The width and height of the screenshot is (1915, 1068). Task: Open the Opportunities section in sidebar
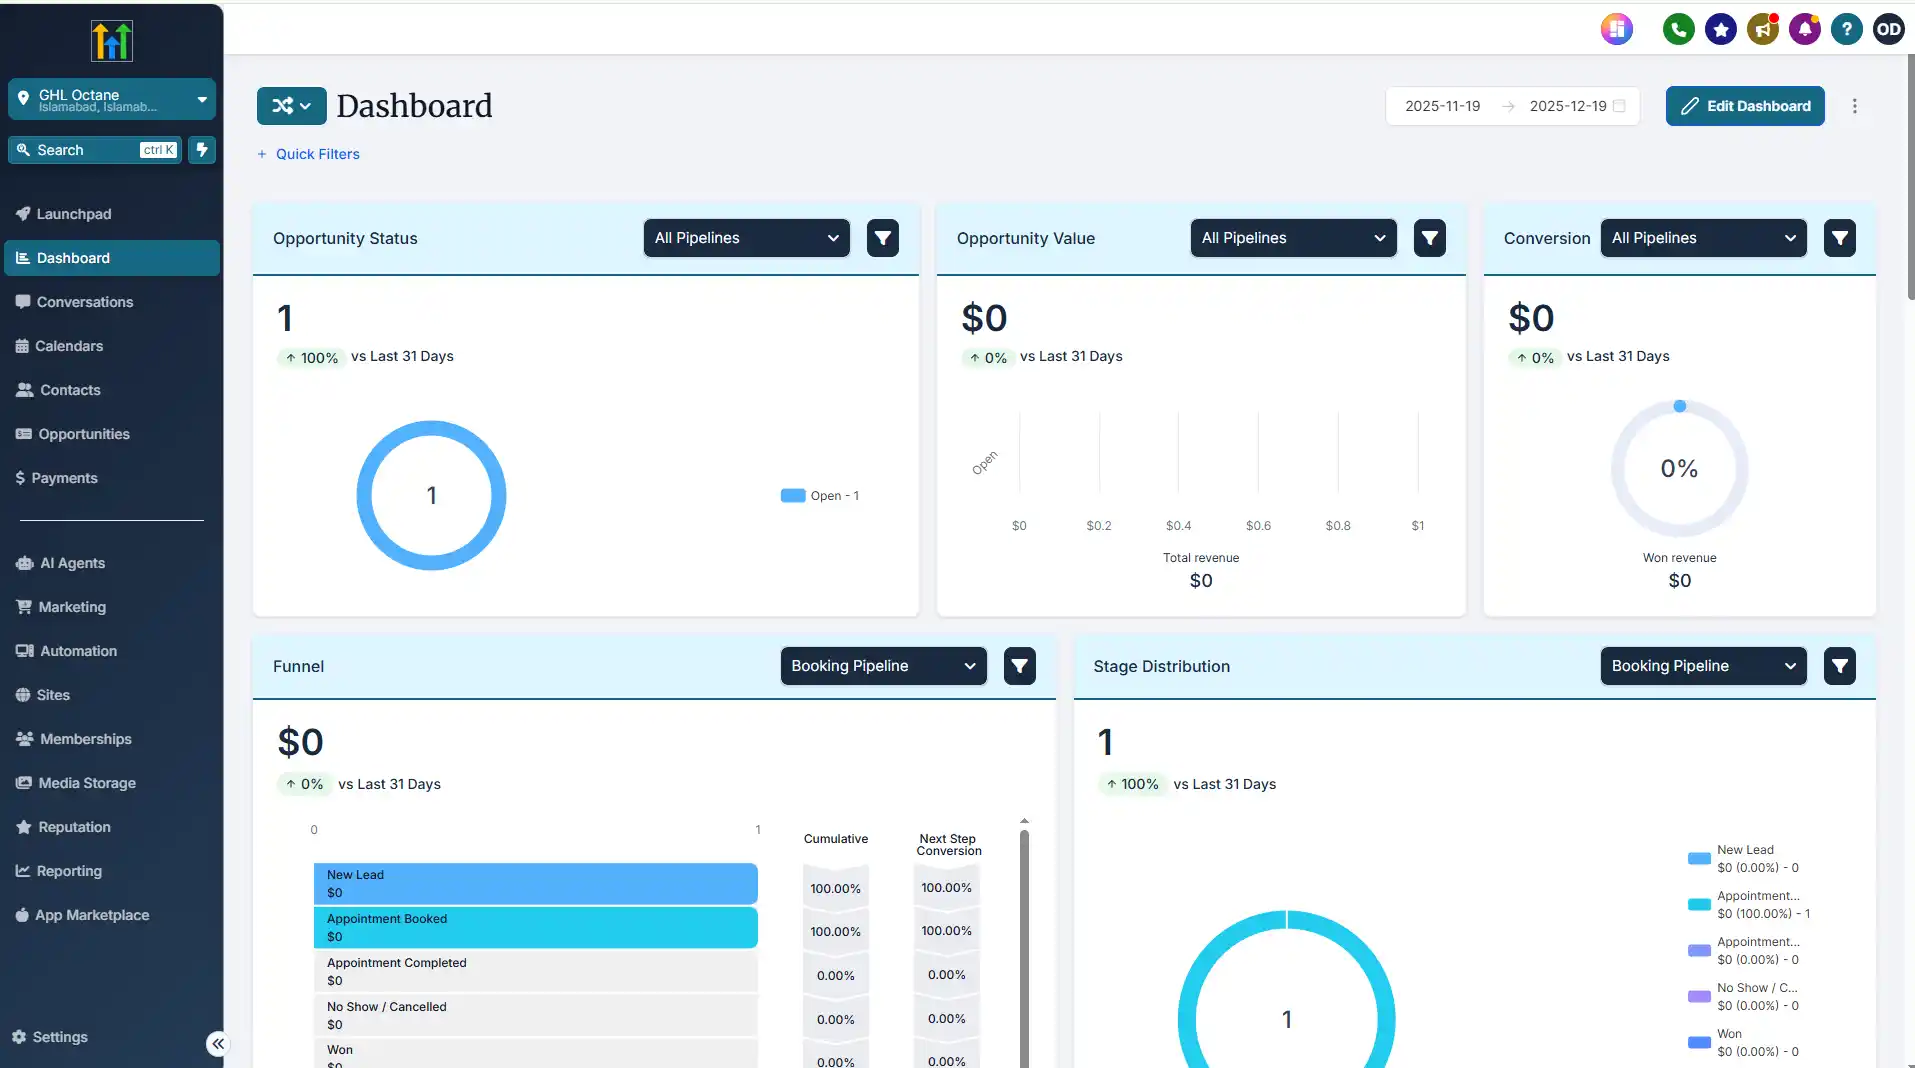84,433
